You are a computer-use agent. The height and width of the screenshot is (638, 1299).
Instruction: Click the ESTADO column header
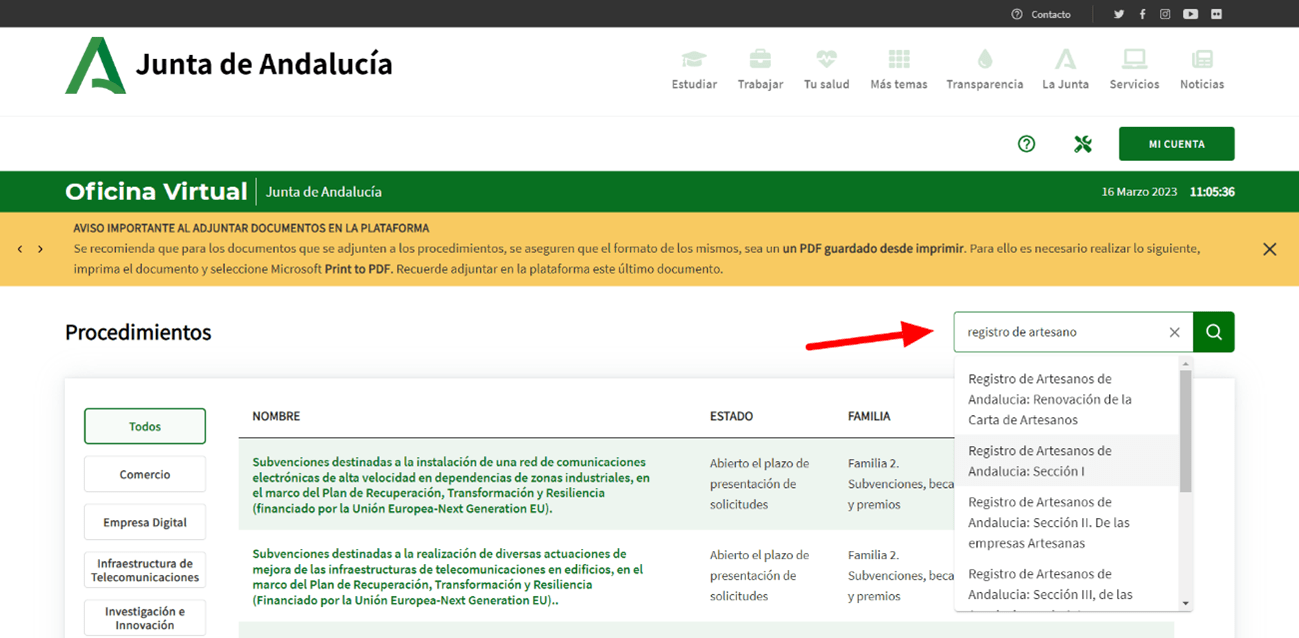pyautogui.click(x=731, y=416)
